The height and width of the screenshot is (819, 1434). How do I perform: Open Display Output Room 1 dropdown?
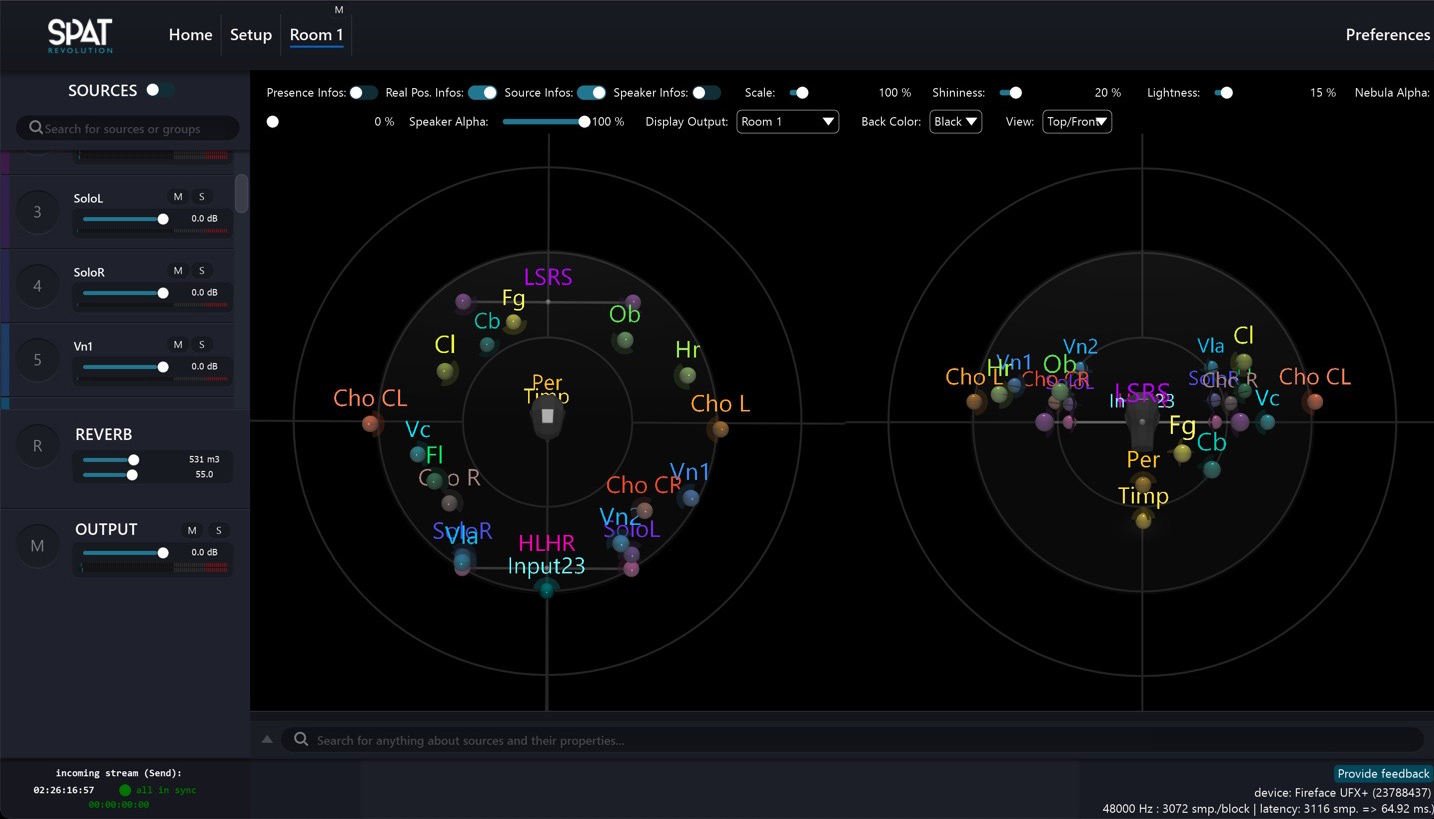click(x=787, y=122)
